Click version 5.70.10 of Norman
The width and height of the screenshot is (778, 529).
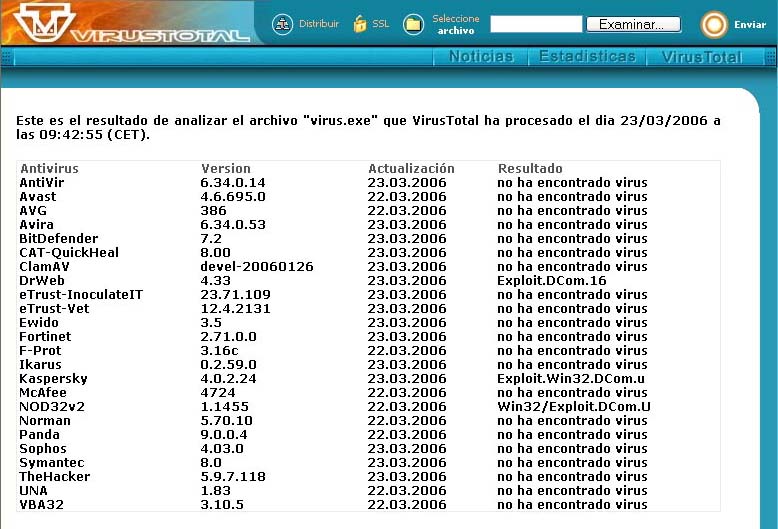226,420
